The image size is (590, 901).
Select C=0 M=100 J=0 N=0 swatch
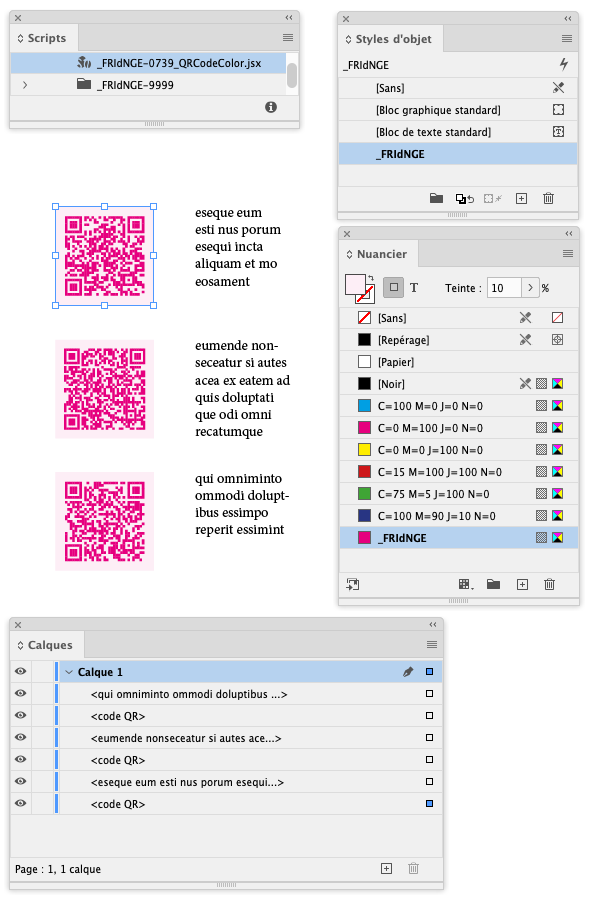tap(458, 428)
